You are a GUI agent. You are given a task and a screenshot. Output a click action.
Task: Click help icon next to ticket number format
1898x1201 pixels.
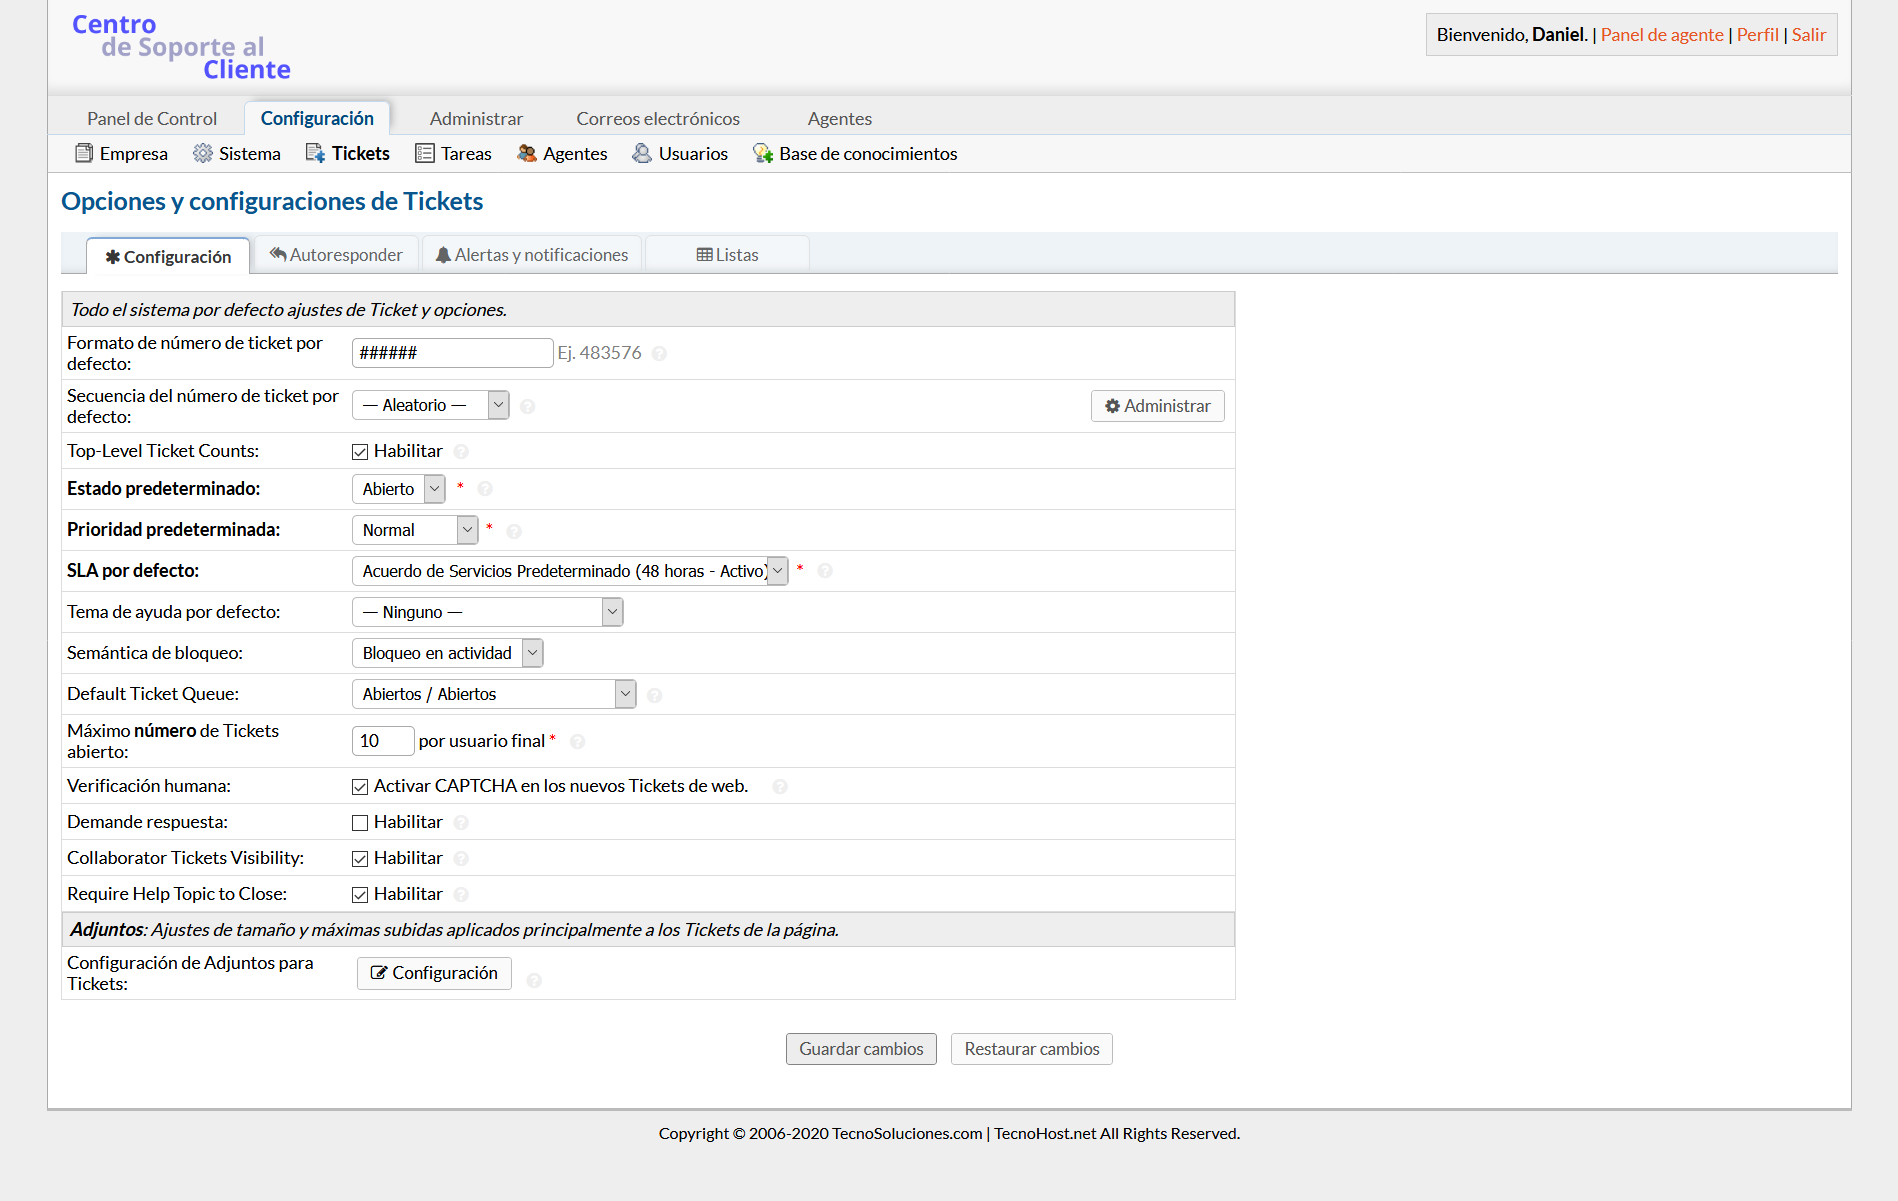pyautogui.click(x=659, y=353)
